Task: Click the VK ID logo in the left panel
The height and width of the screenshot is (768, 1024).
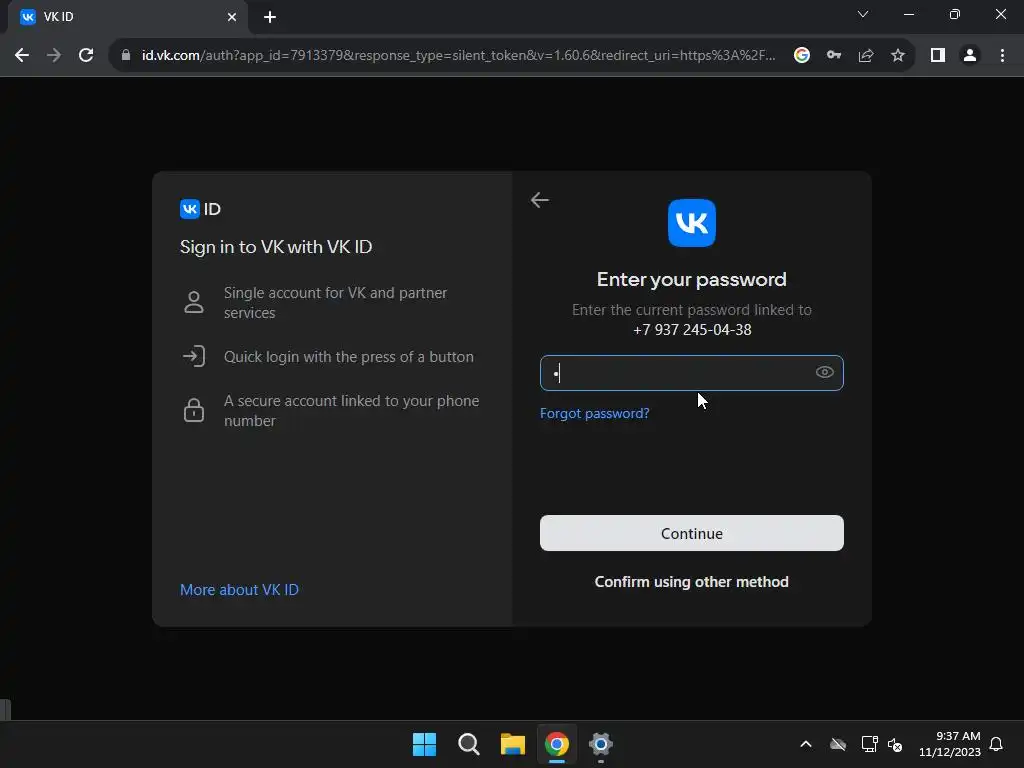Action: (200, 209)
